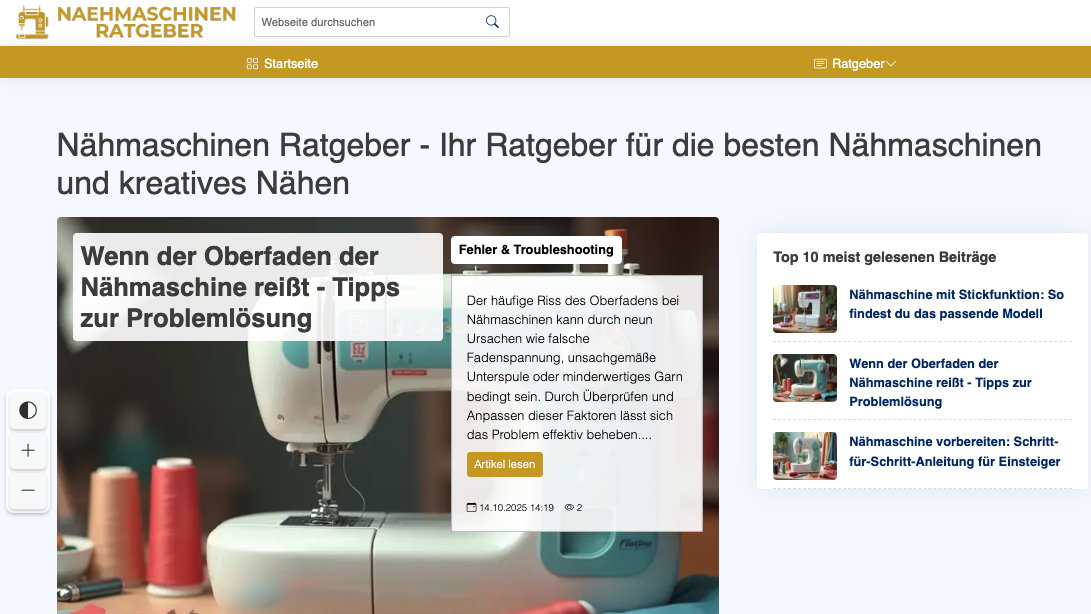Expand the Ratgeber dropdown menu
This screenshot has height=614, width=1091.
[855, 64]
